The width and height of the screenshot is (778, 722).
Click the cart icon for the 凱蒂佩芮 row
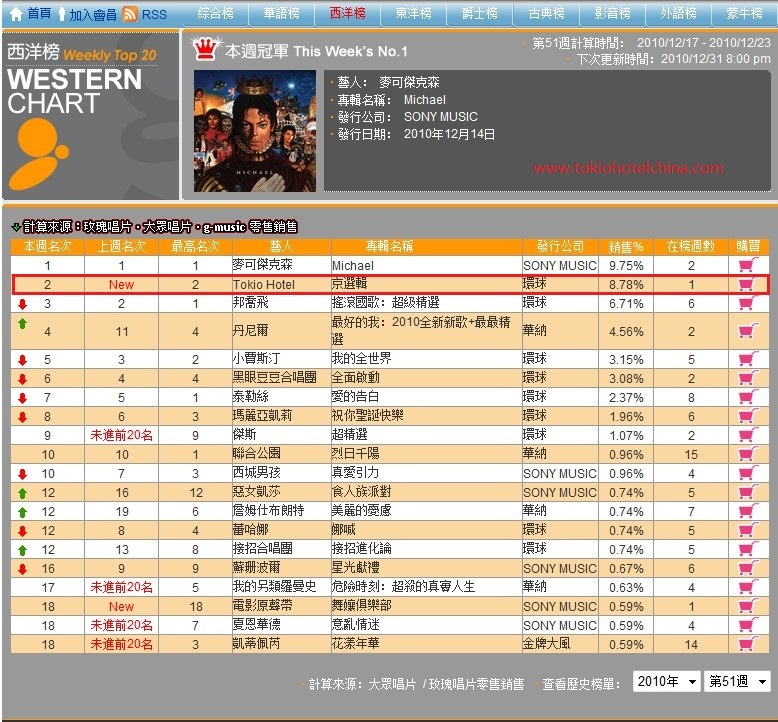[x=748, y=644]
